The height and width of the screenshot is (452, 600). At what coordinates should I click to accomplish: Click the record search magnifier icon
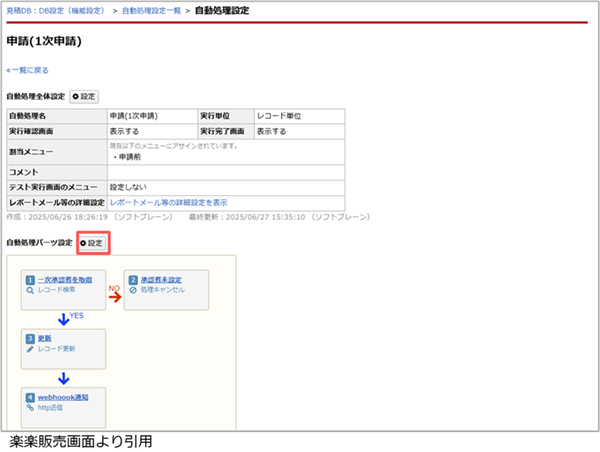[27, 289]
